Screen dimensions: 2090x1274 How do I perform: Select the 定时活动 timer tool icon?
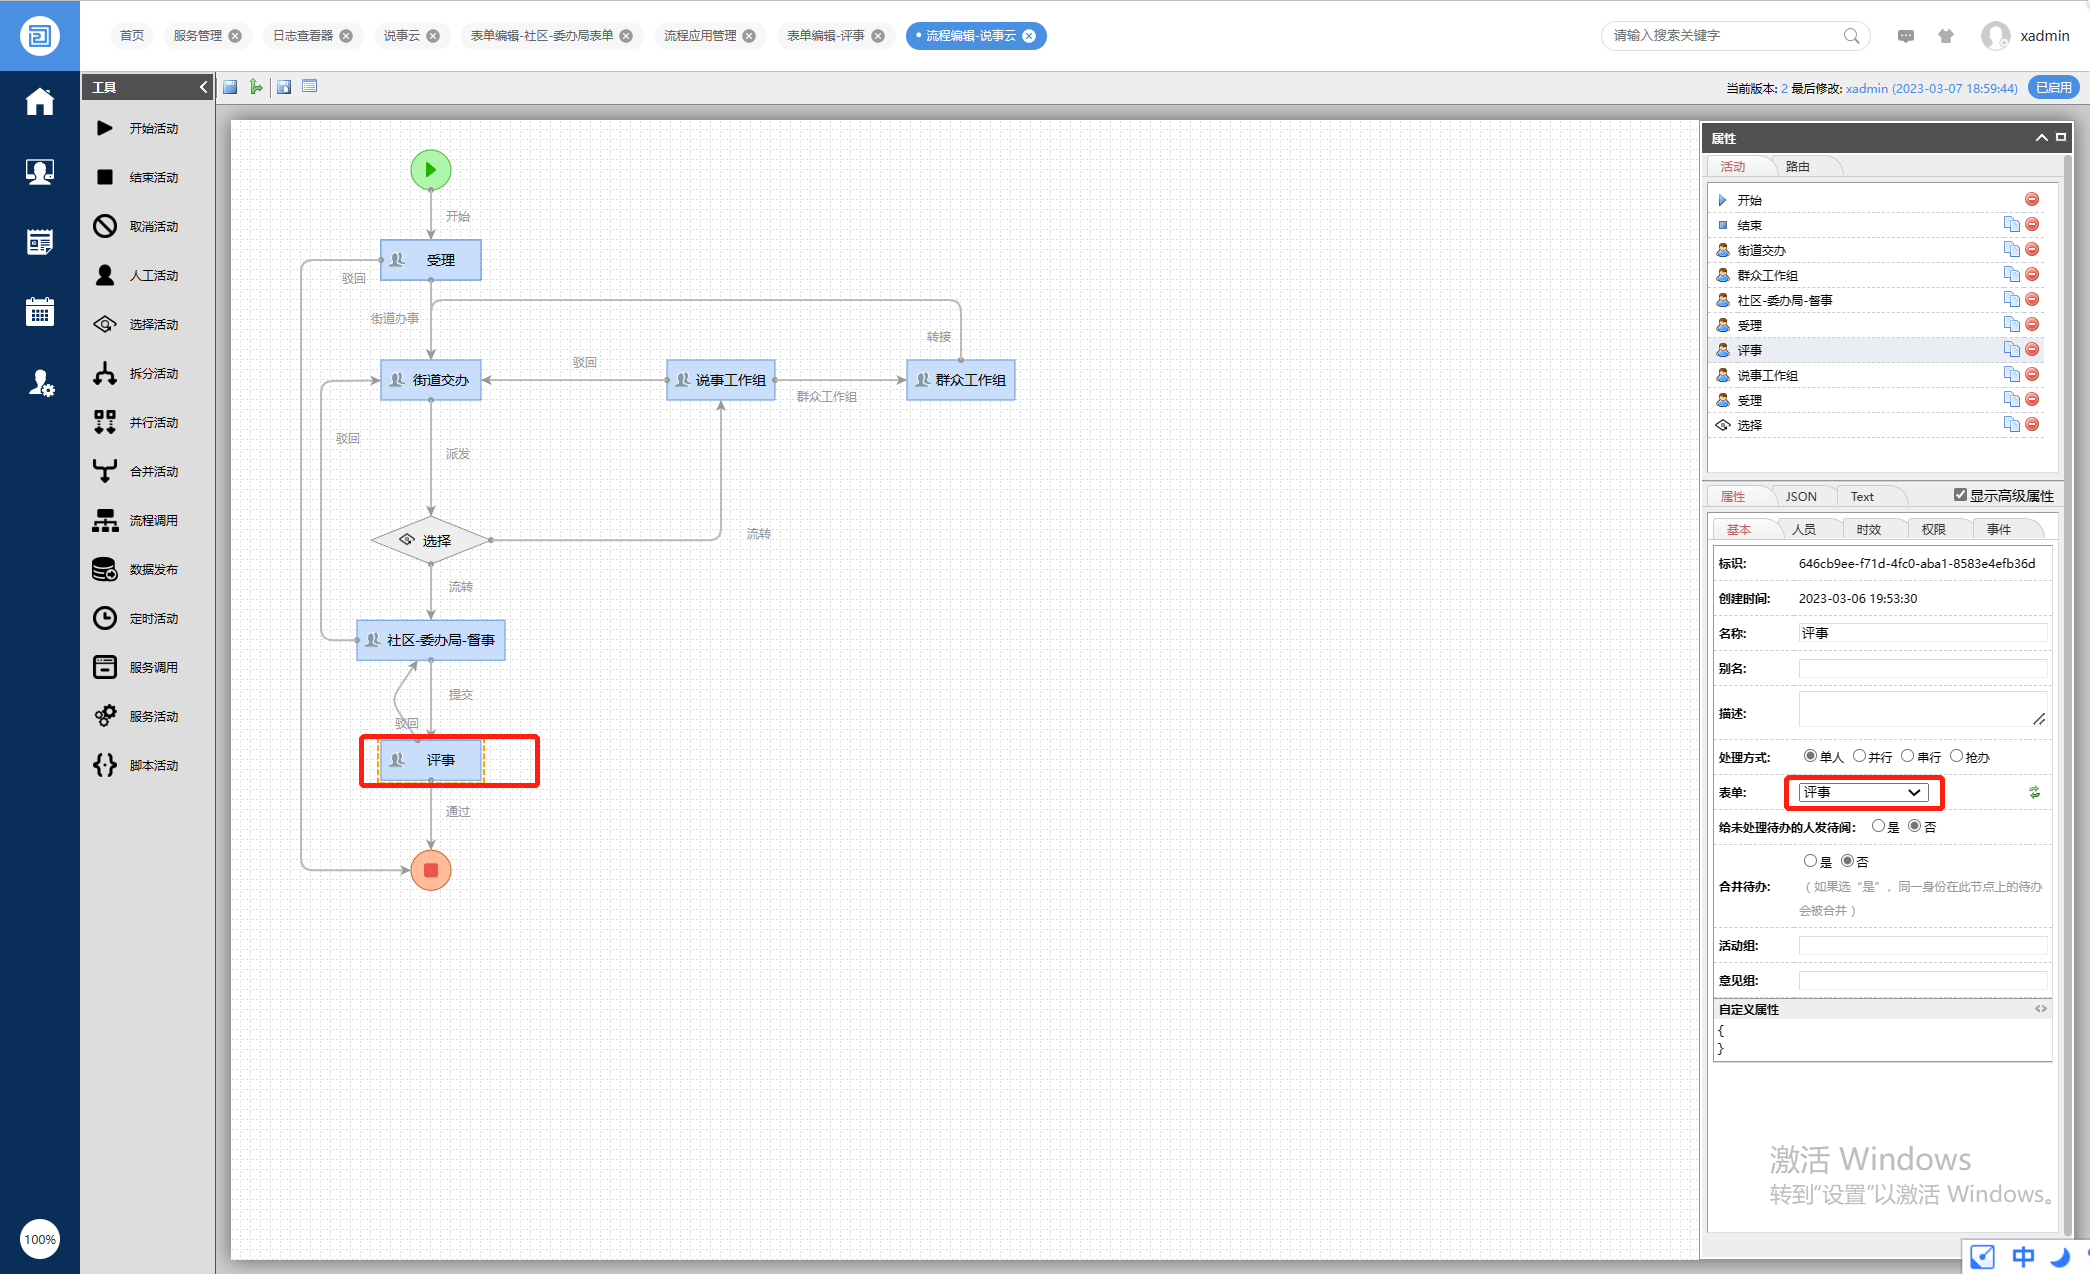point(105,618)
